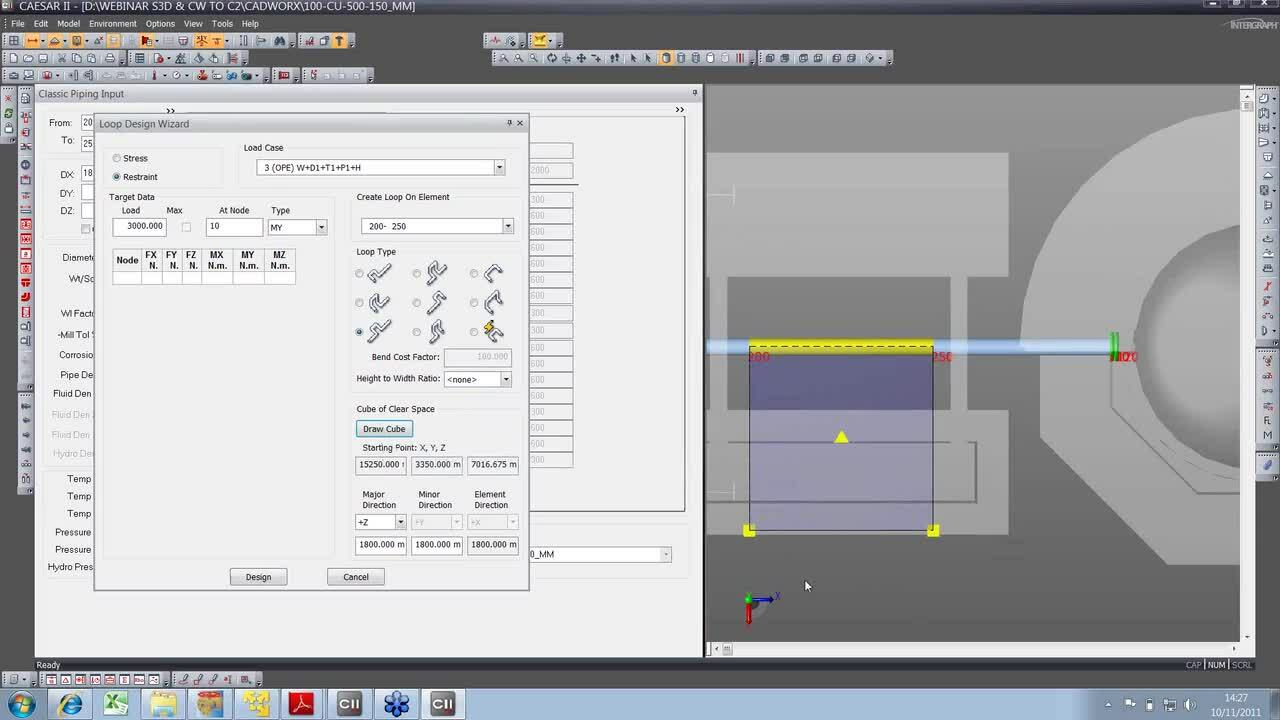This screenshot has height=720, width=1280.
Task: Select loop type in first row, first column
Action: 360,273
